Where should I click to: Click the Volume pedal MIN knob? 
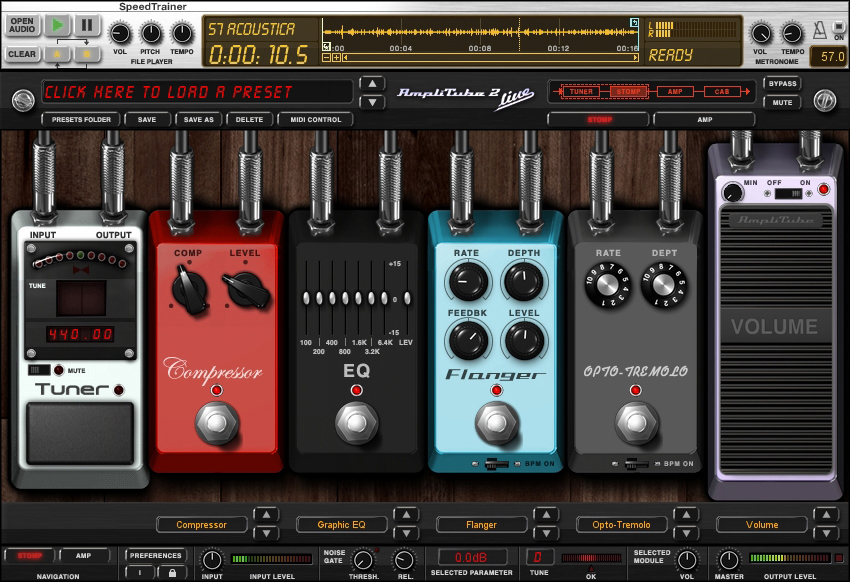733,192
